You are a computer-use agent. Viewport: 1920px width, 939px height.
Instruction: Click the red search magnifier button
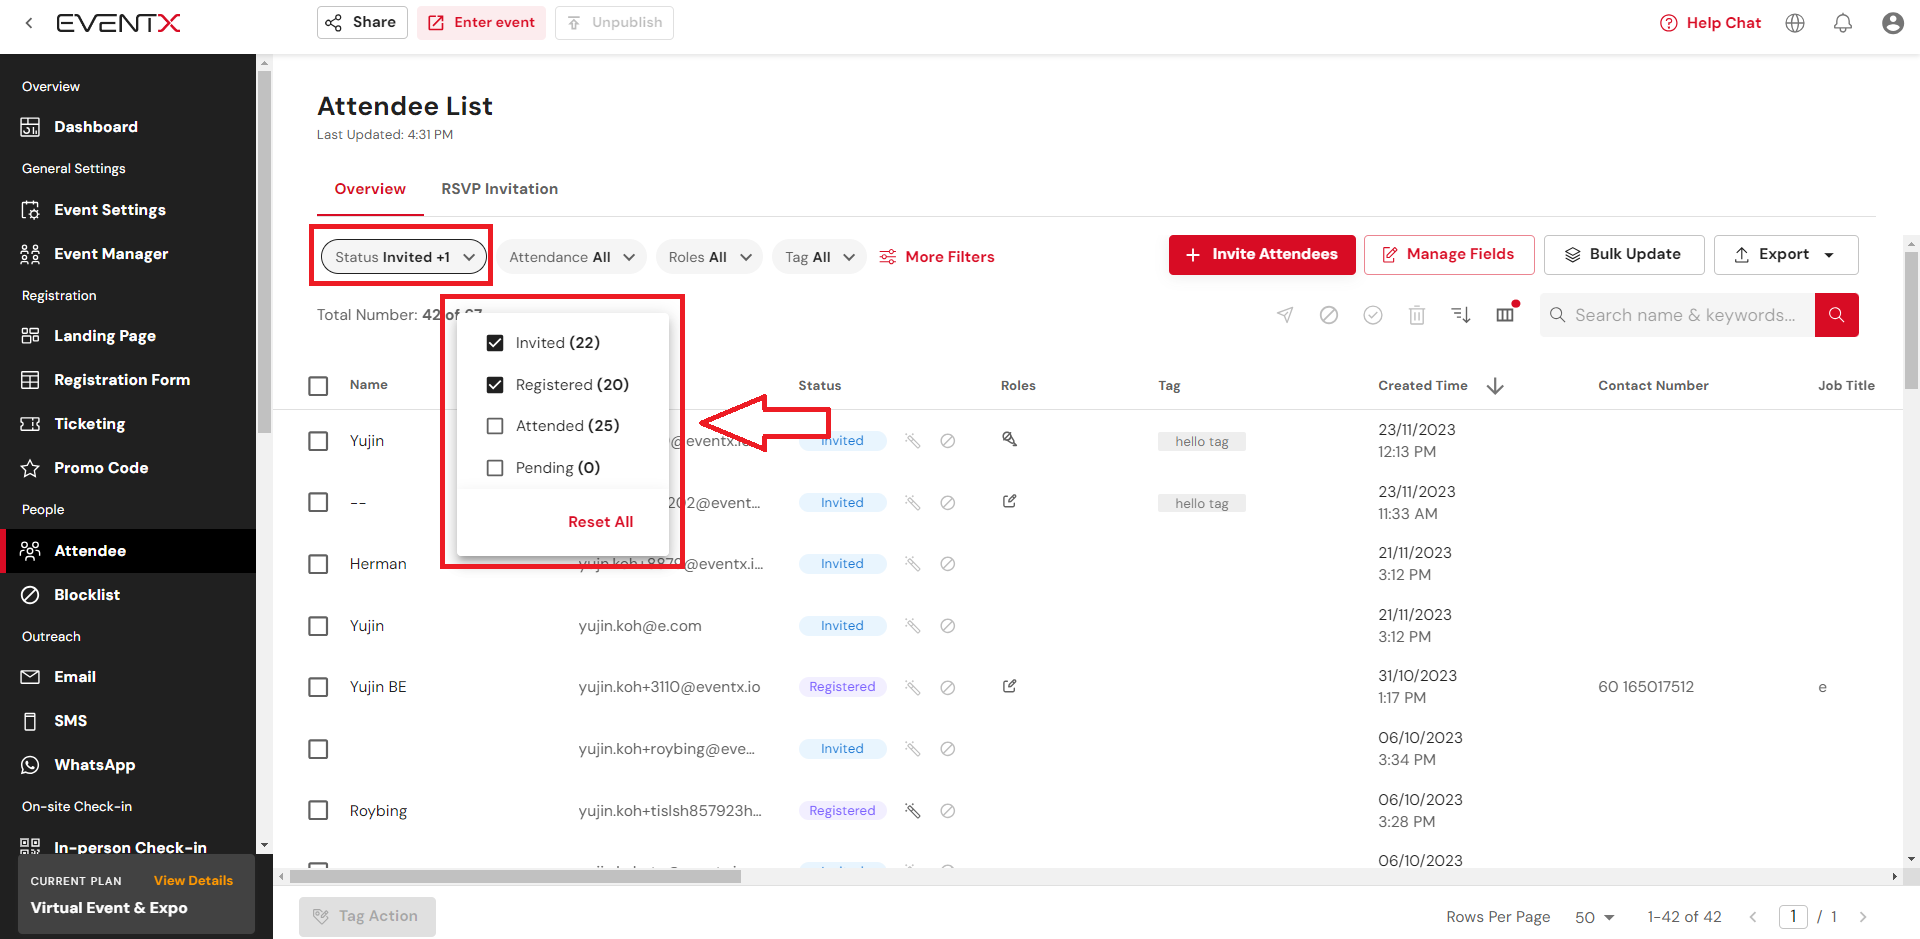tap(1836, 315)
